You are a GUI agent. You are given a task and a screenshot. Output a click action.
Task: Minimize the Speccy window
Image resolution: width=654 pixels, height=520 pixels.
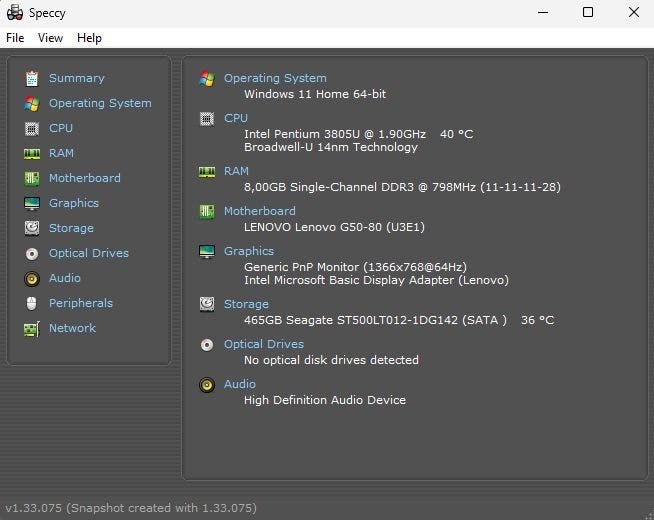tap(543, 13)
